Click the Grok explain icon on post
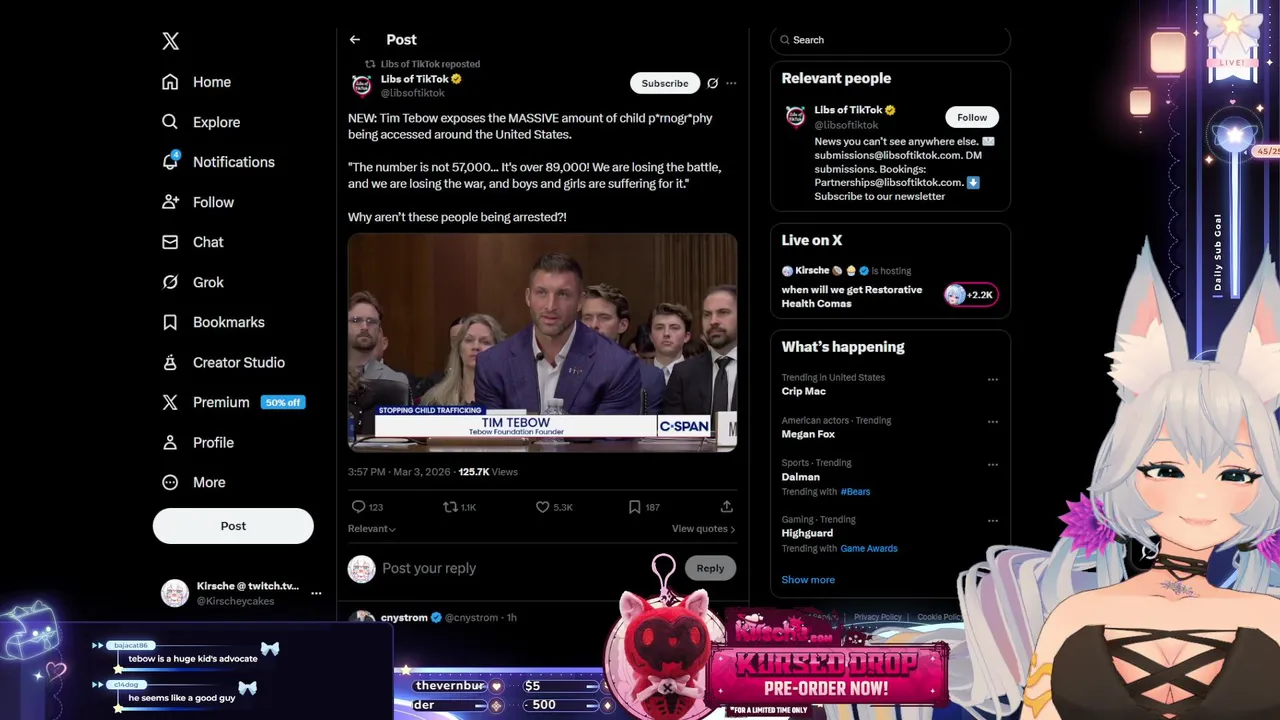This screenshot has height=720, width=1280. 712,83
